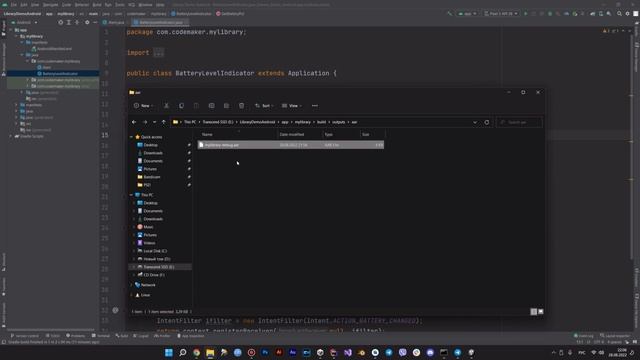Open the New dropdown in File Explorer

pyautogui.click(x=143, y=106)
